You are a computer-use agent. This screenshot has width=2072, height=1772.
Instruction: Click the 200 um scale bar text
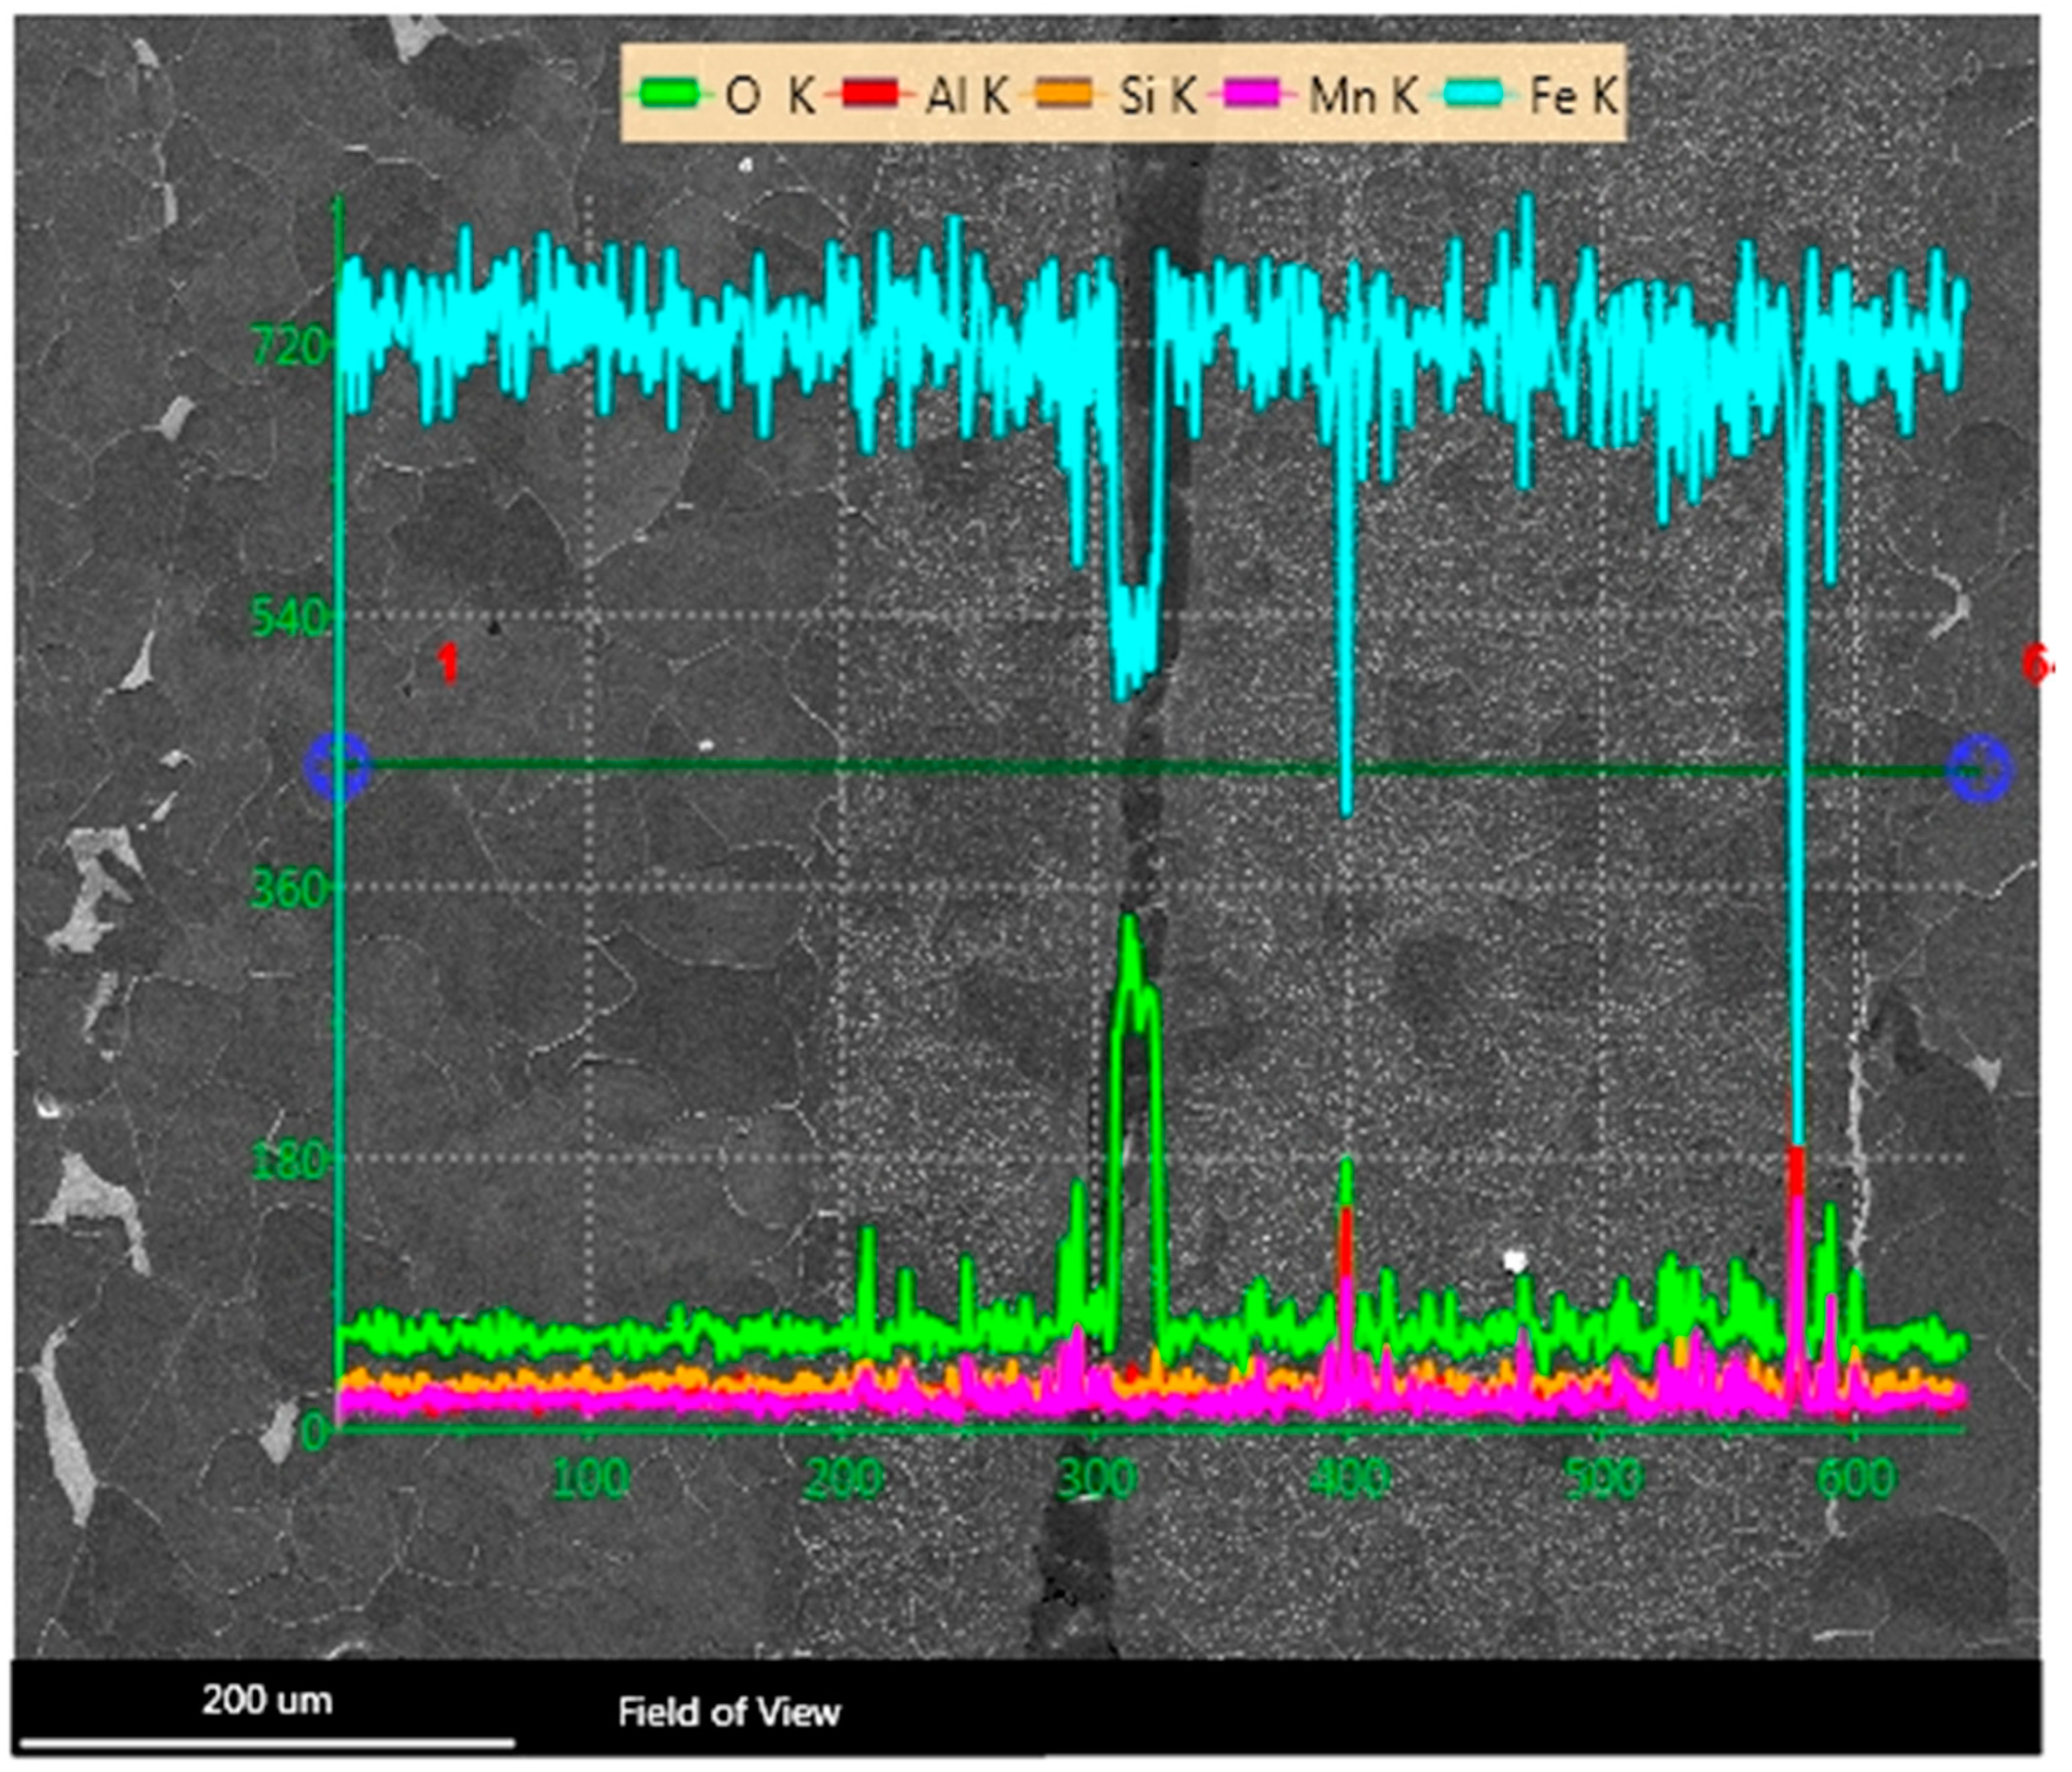267,1700
